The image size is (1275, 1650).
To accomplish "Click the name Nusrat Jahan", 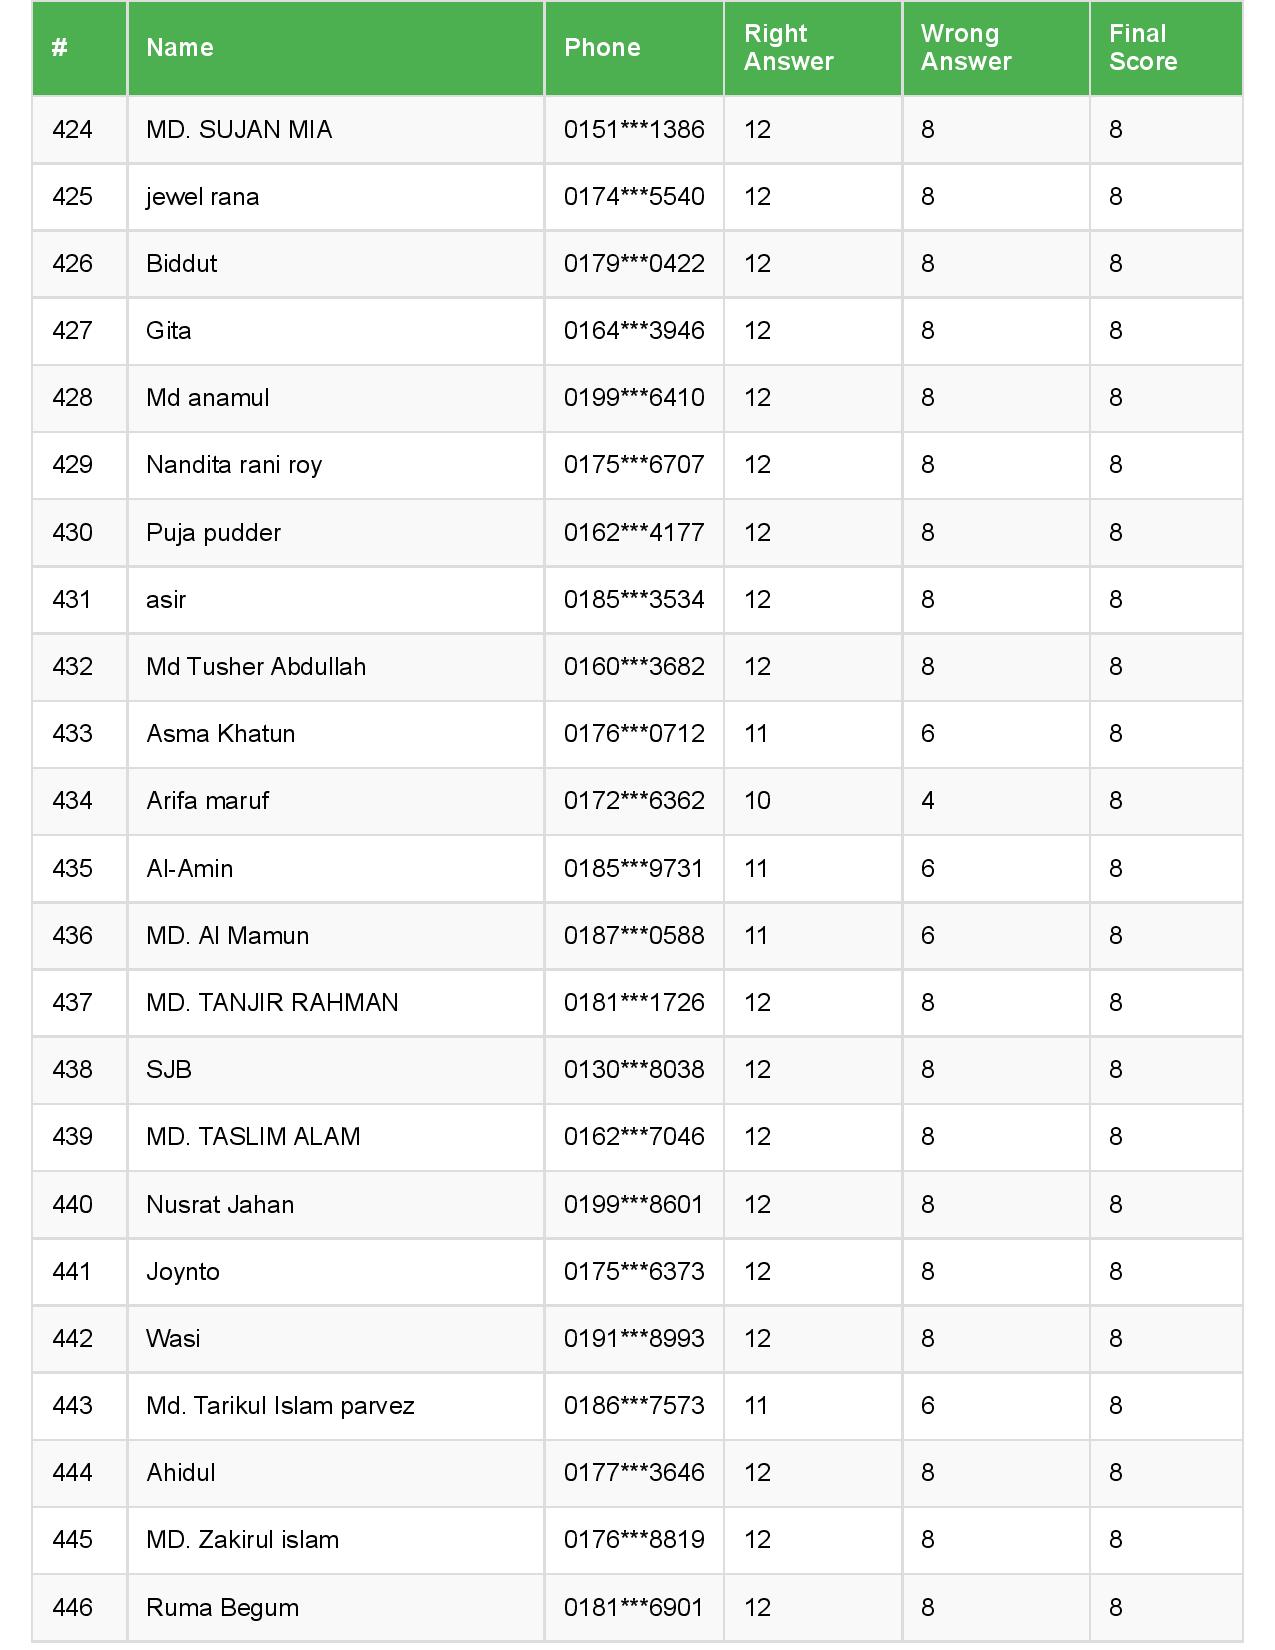I will pyautogui.click(x=220, y=1205).
